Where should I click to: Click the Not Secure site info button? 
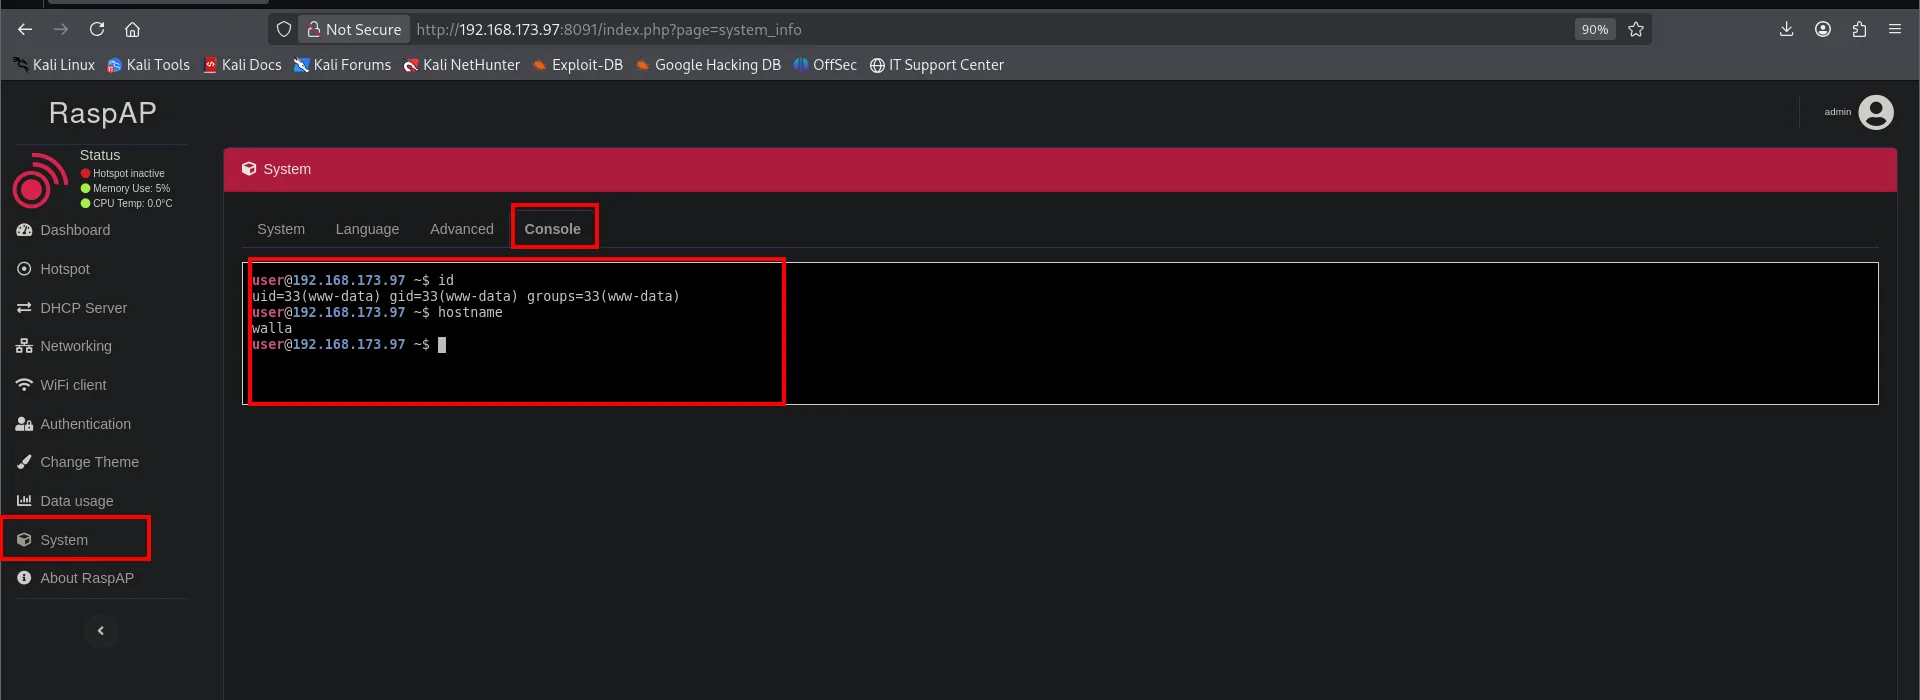(354, 30)
